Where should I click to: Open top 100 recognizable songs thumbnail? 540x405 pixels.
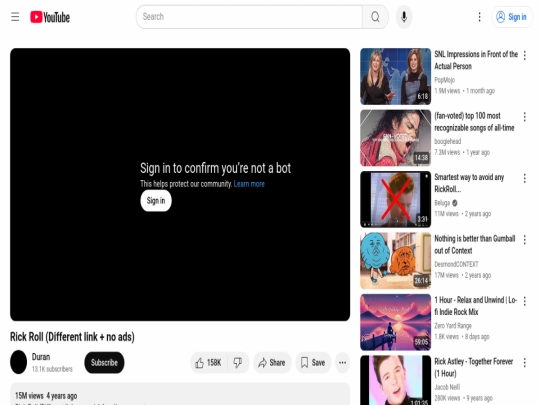[x=395, y=138]
